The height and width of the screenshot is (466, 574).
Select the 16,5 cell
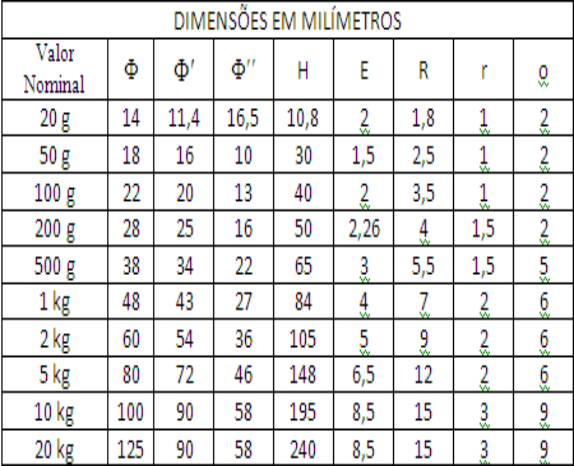point(243,118)
